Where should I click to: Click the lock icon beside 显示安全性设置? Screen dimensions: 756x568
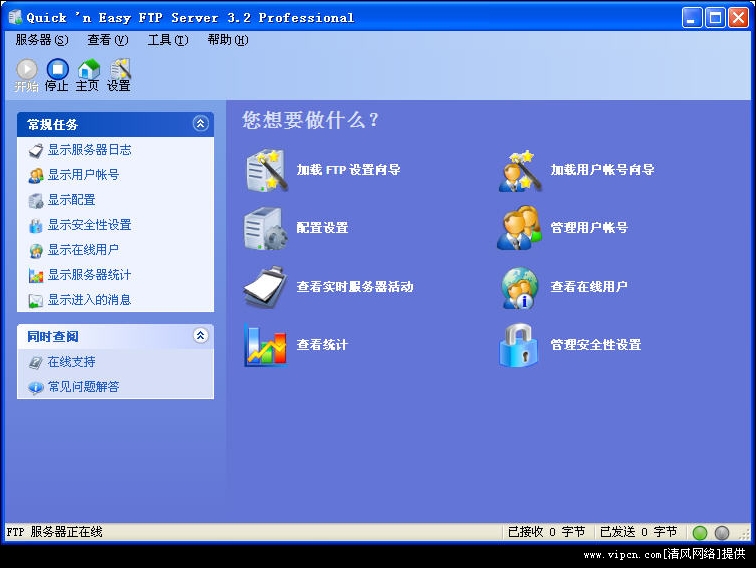pyautogui.click(x=36, y=226)
